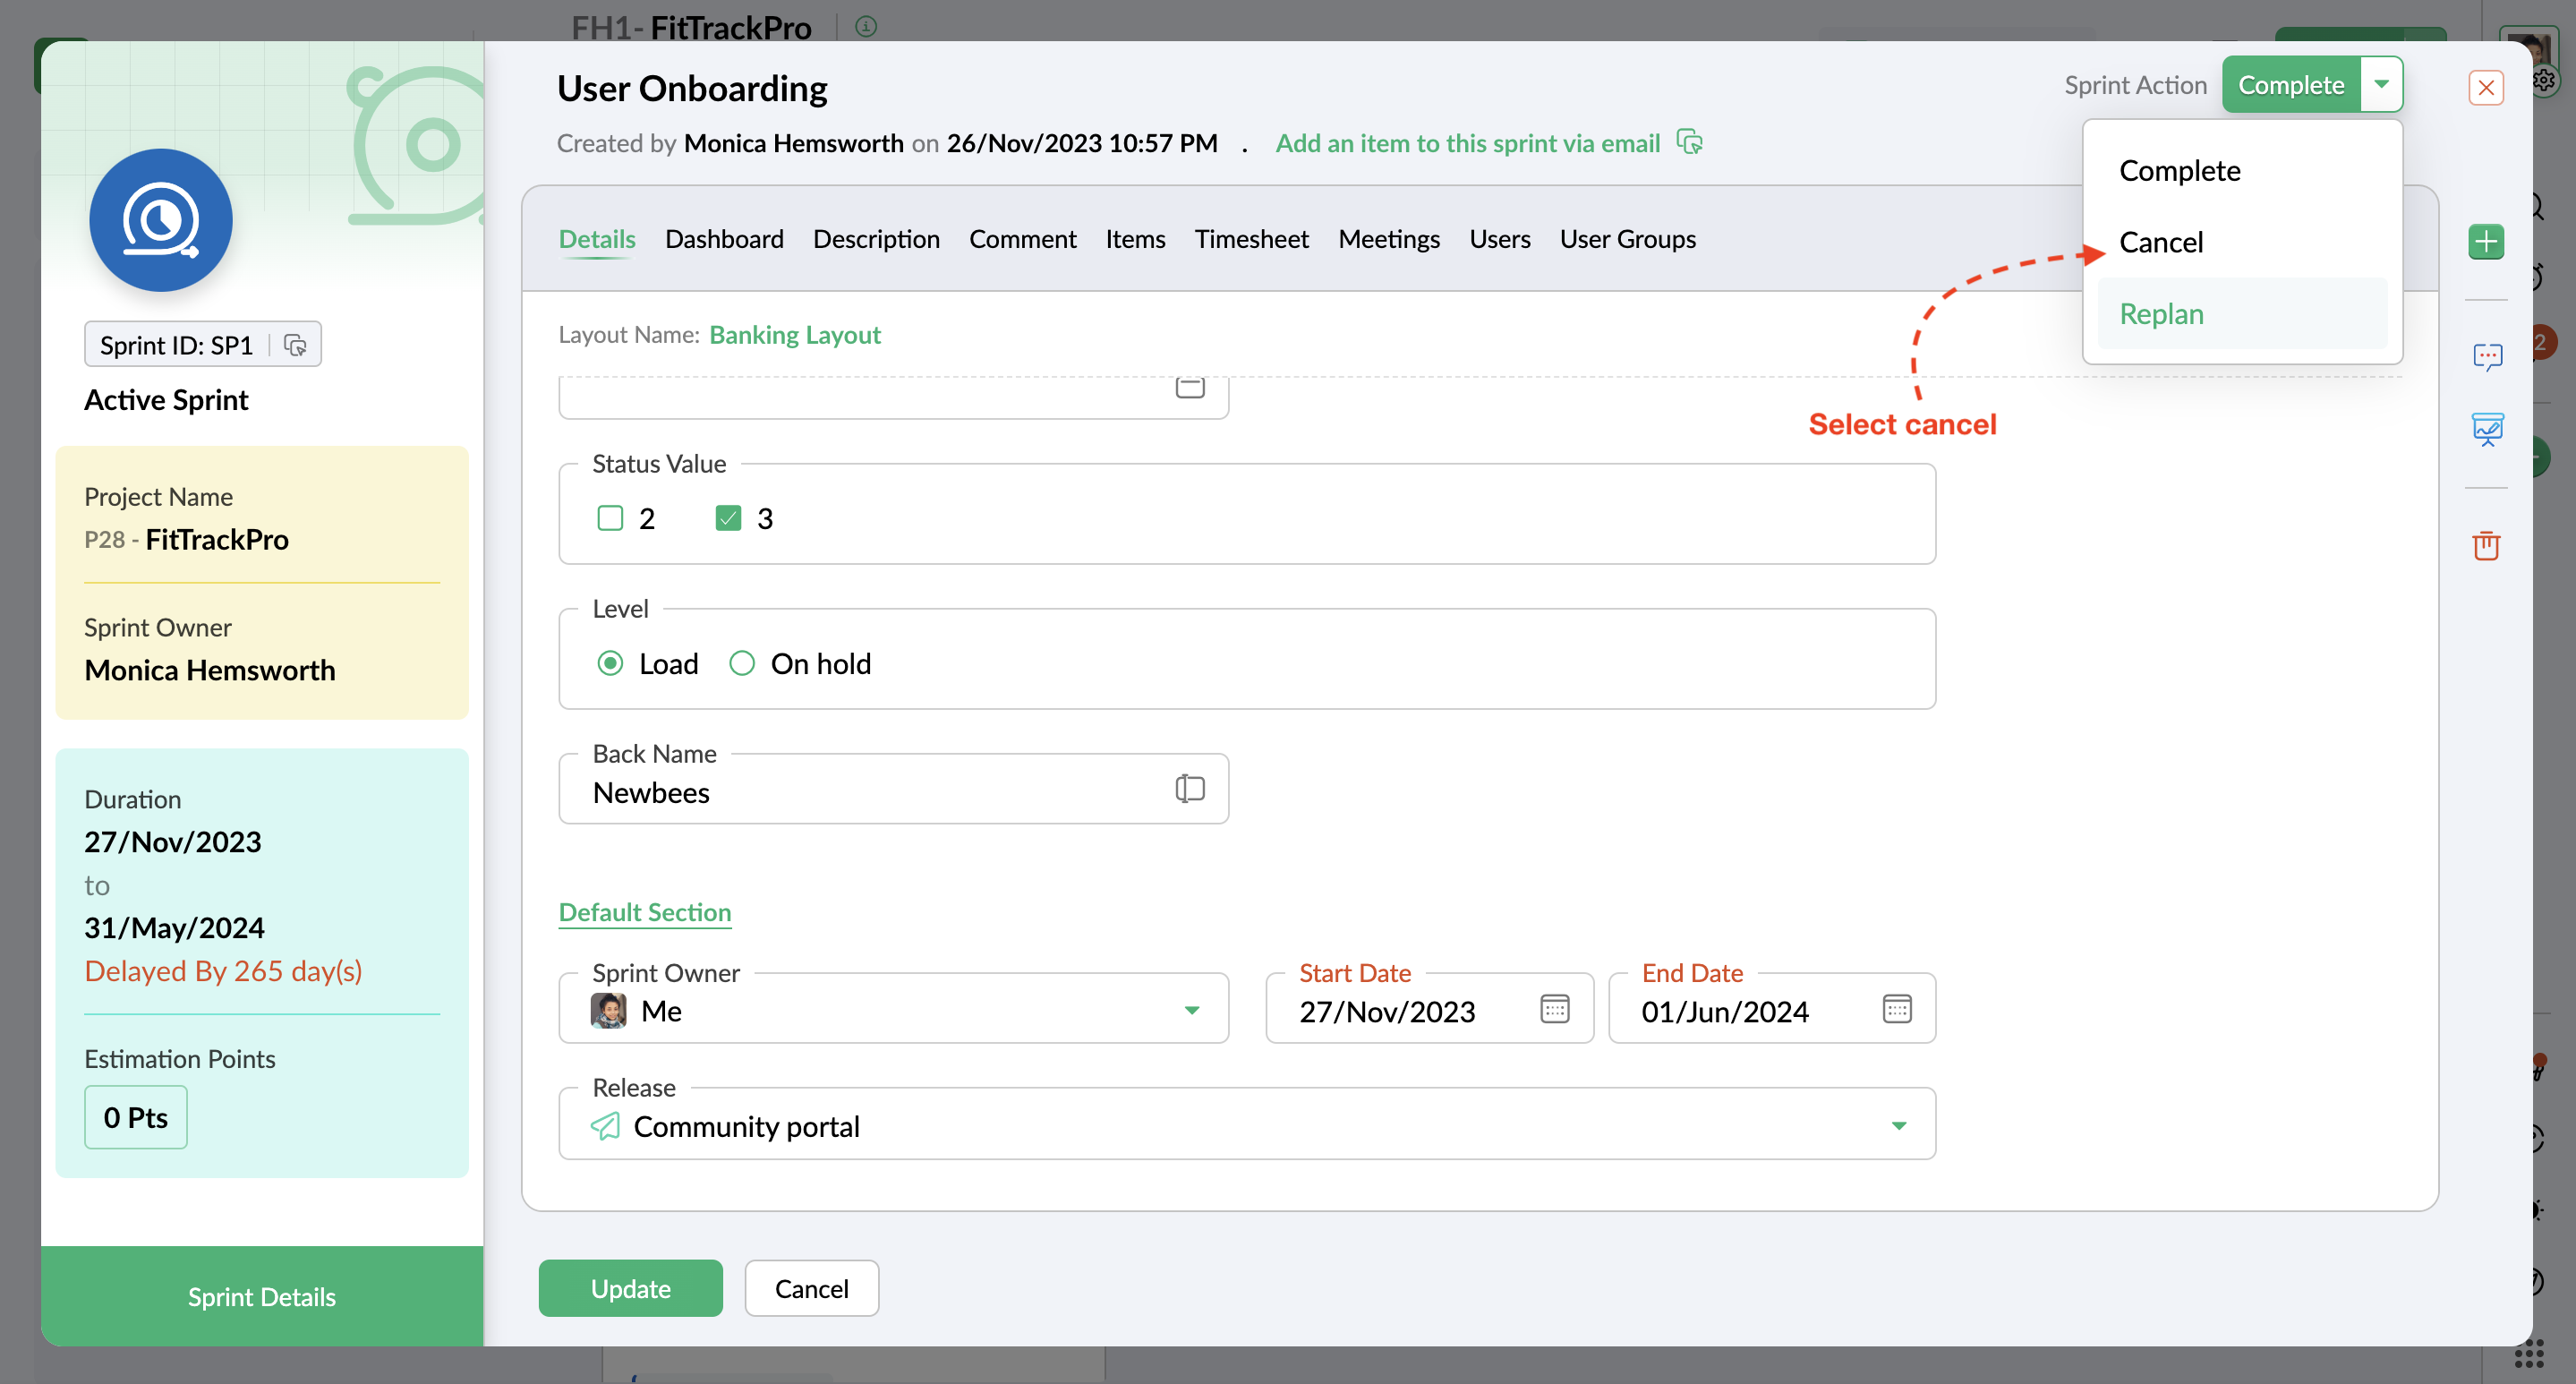Screen dimensions: 2576x1384
Task: Check the Status Value 2 checkbox
Action: [x=610, y=518]
